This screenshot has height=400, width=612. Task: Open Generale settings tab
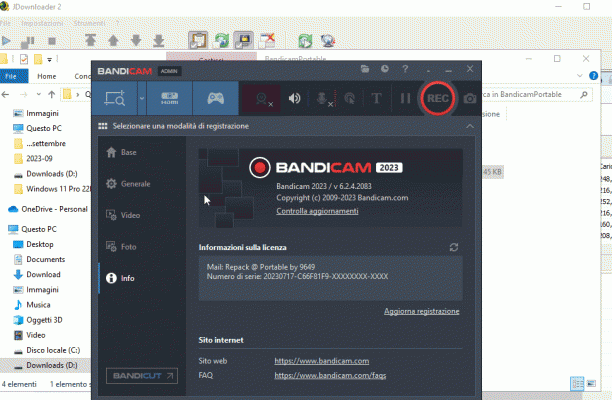point(128,184)
